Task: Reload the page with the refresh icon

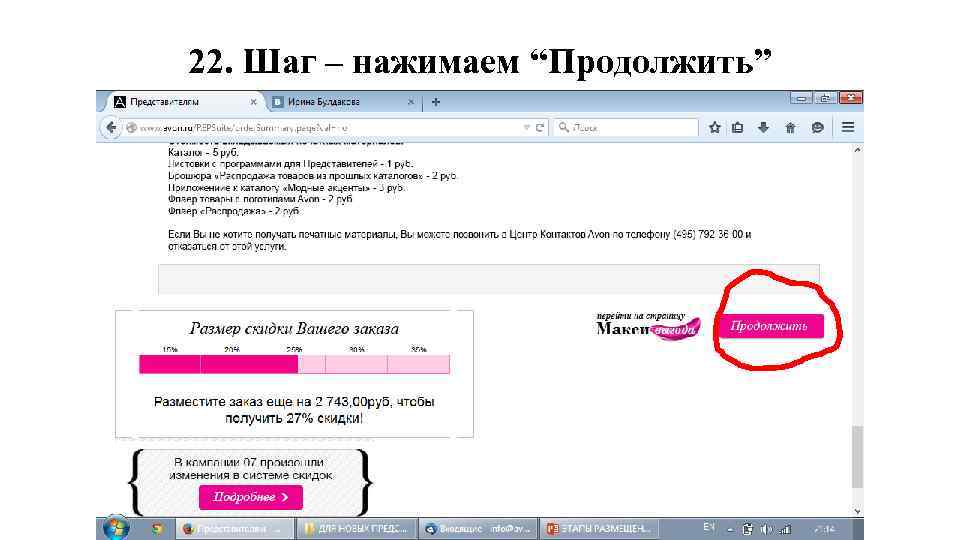Action: click(x=540, y=127)
